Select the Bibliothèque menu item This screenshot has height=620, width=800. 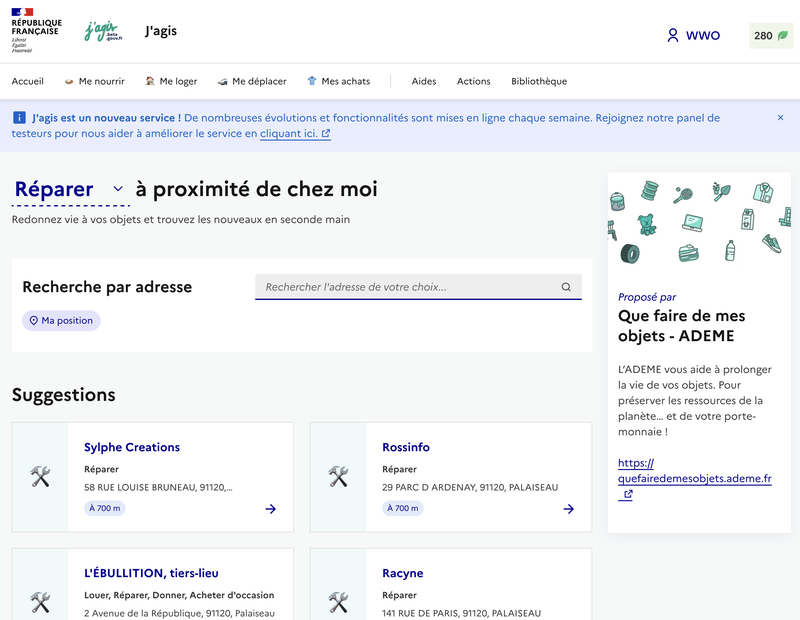point(538,81)
